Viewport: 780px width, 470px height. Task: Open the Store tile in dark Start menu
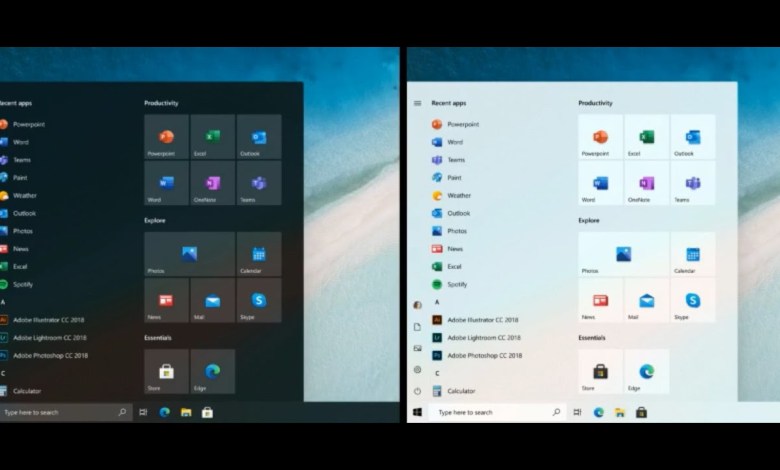point(166,372)
